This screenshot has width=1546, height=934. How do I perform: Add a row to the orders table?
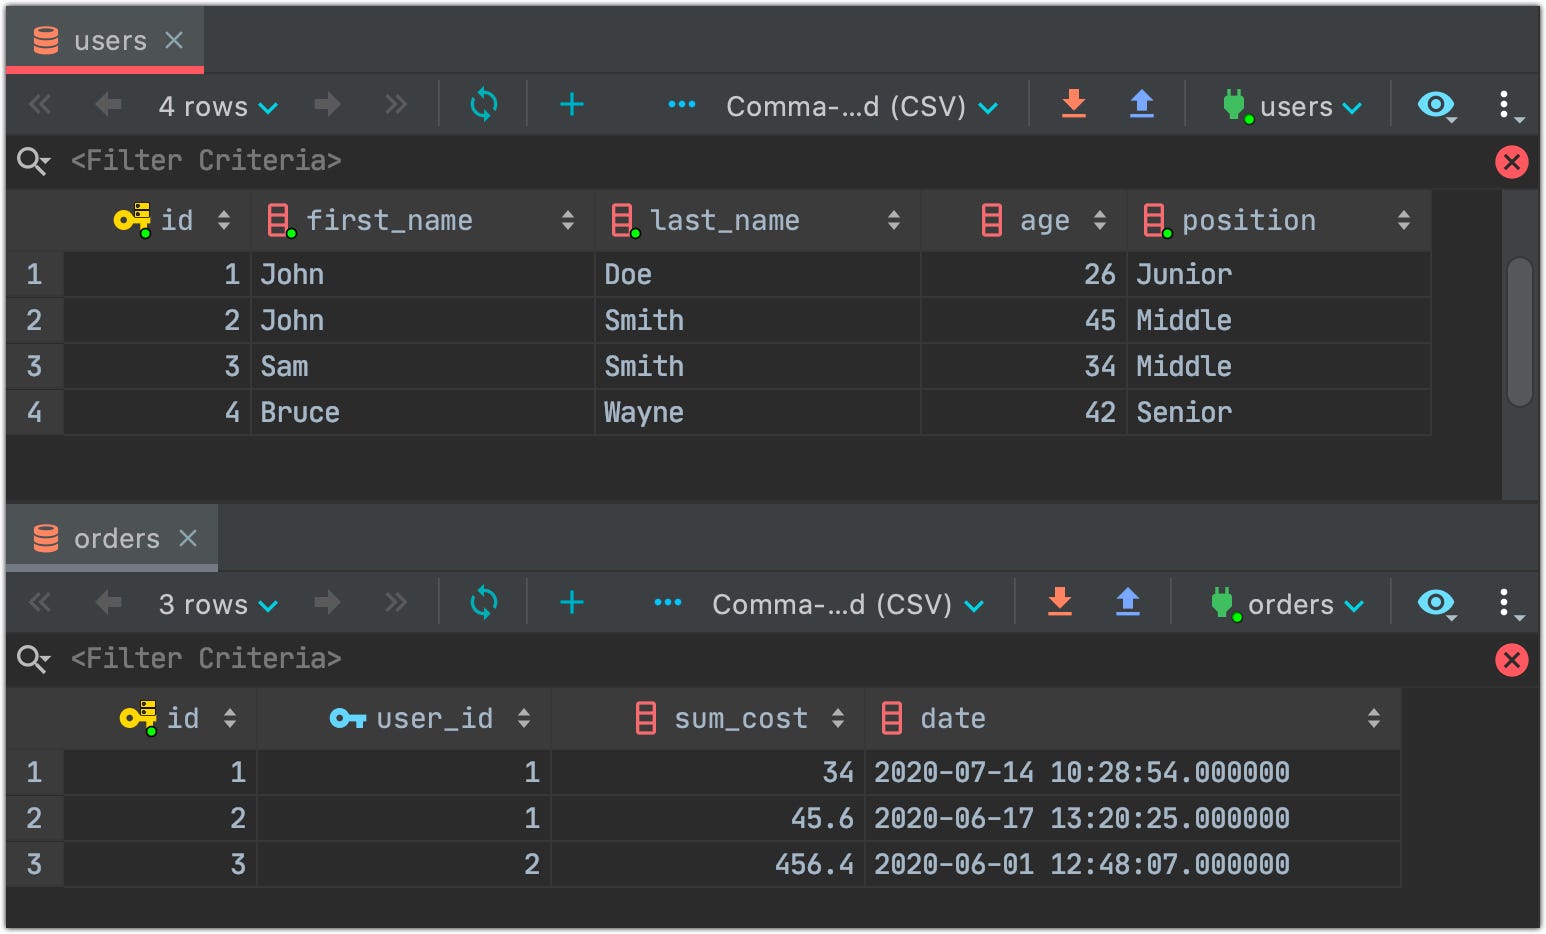point(572,602)
